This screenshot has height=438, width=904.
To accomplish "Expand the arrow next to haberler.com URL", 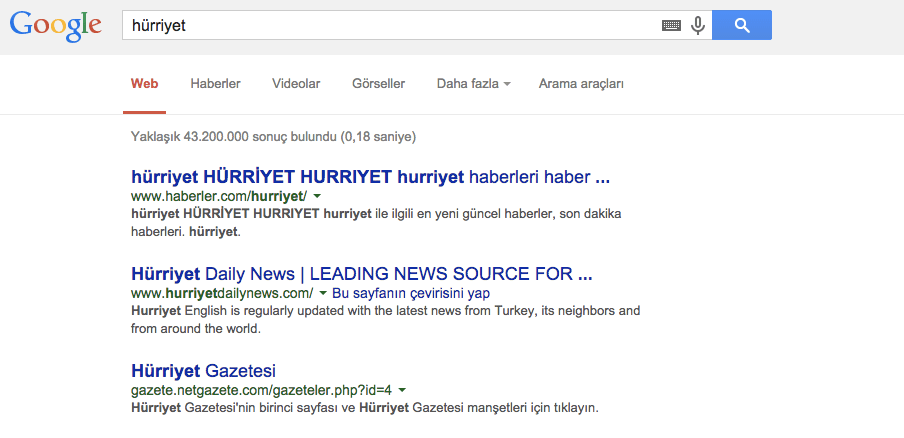I will pyautogui.click(x=317, y=196).
